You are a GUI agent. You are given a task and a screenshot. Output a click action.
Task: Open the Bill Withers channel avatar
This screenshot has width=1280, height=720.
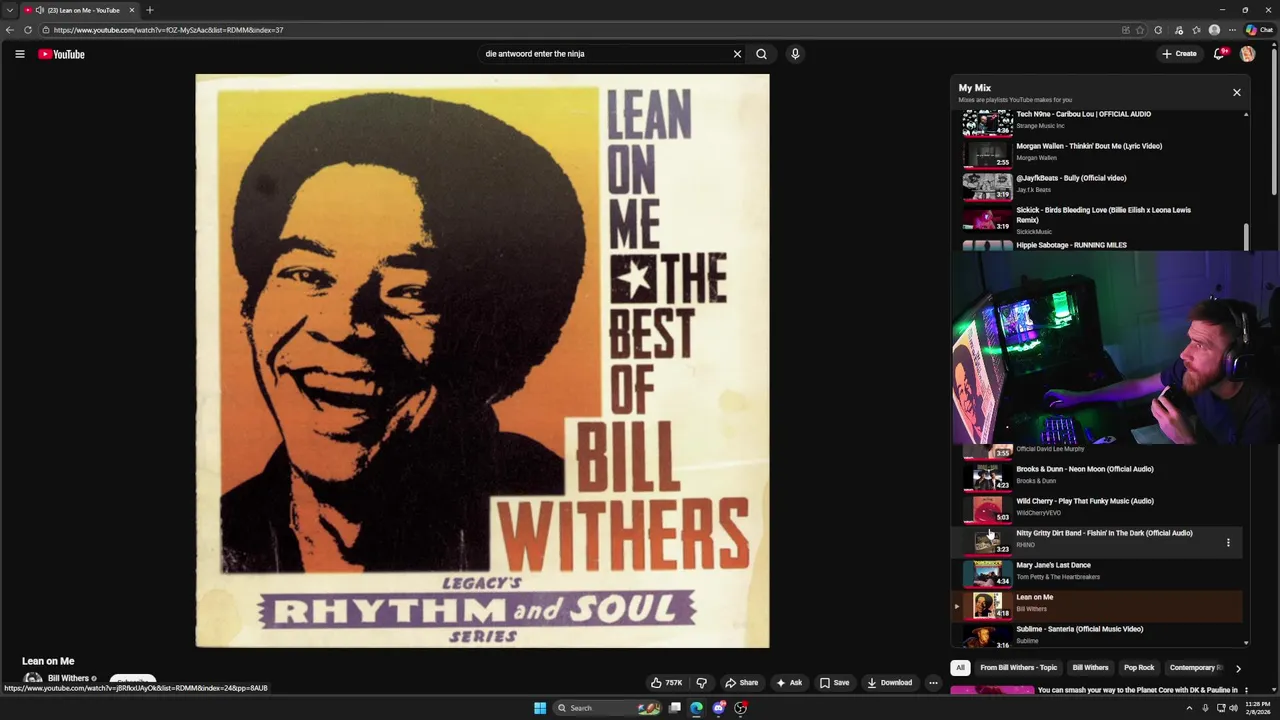33,679
